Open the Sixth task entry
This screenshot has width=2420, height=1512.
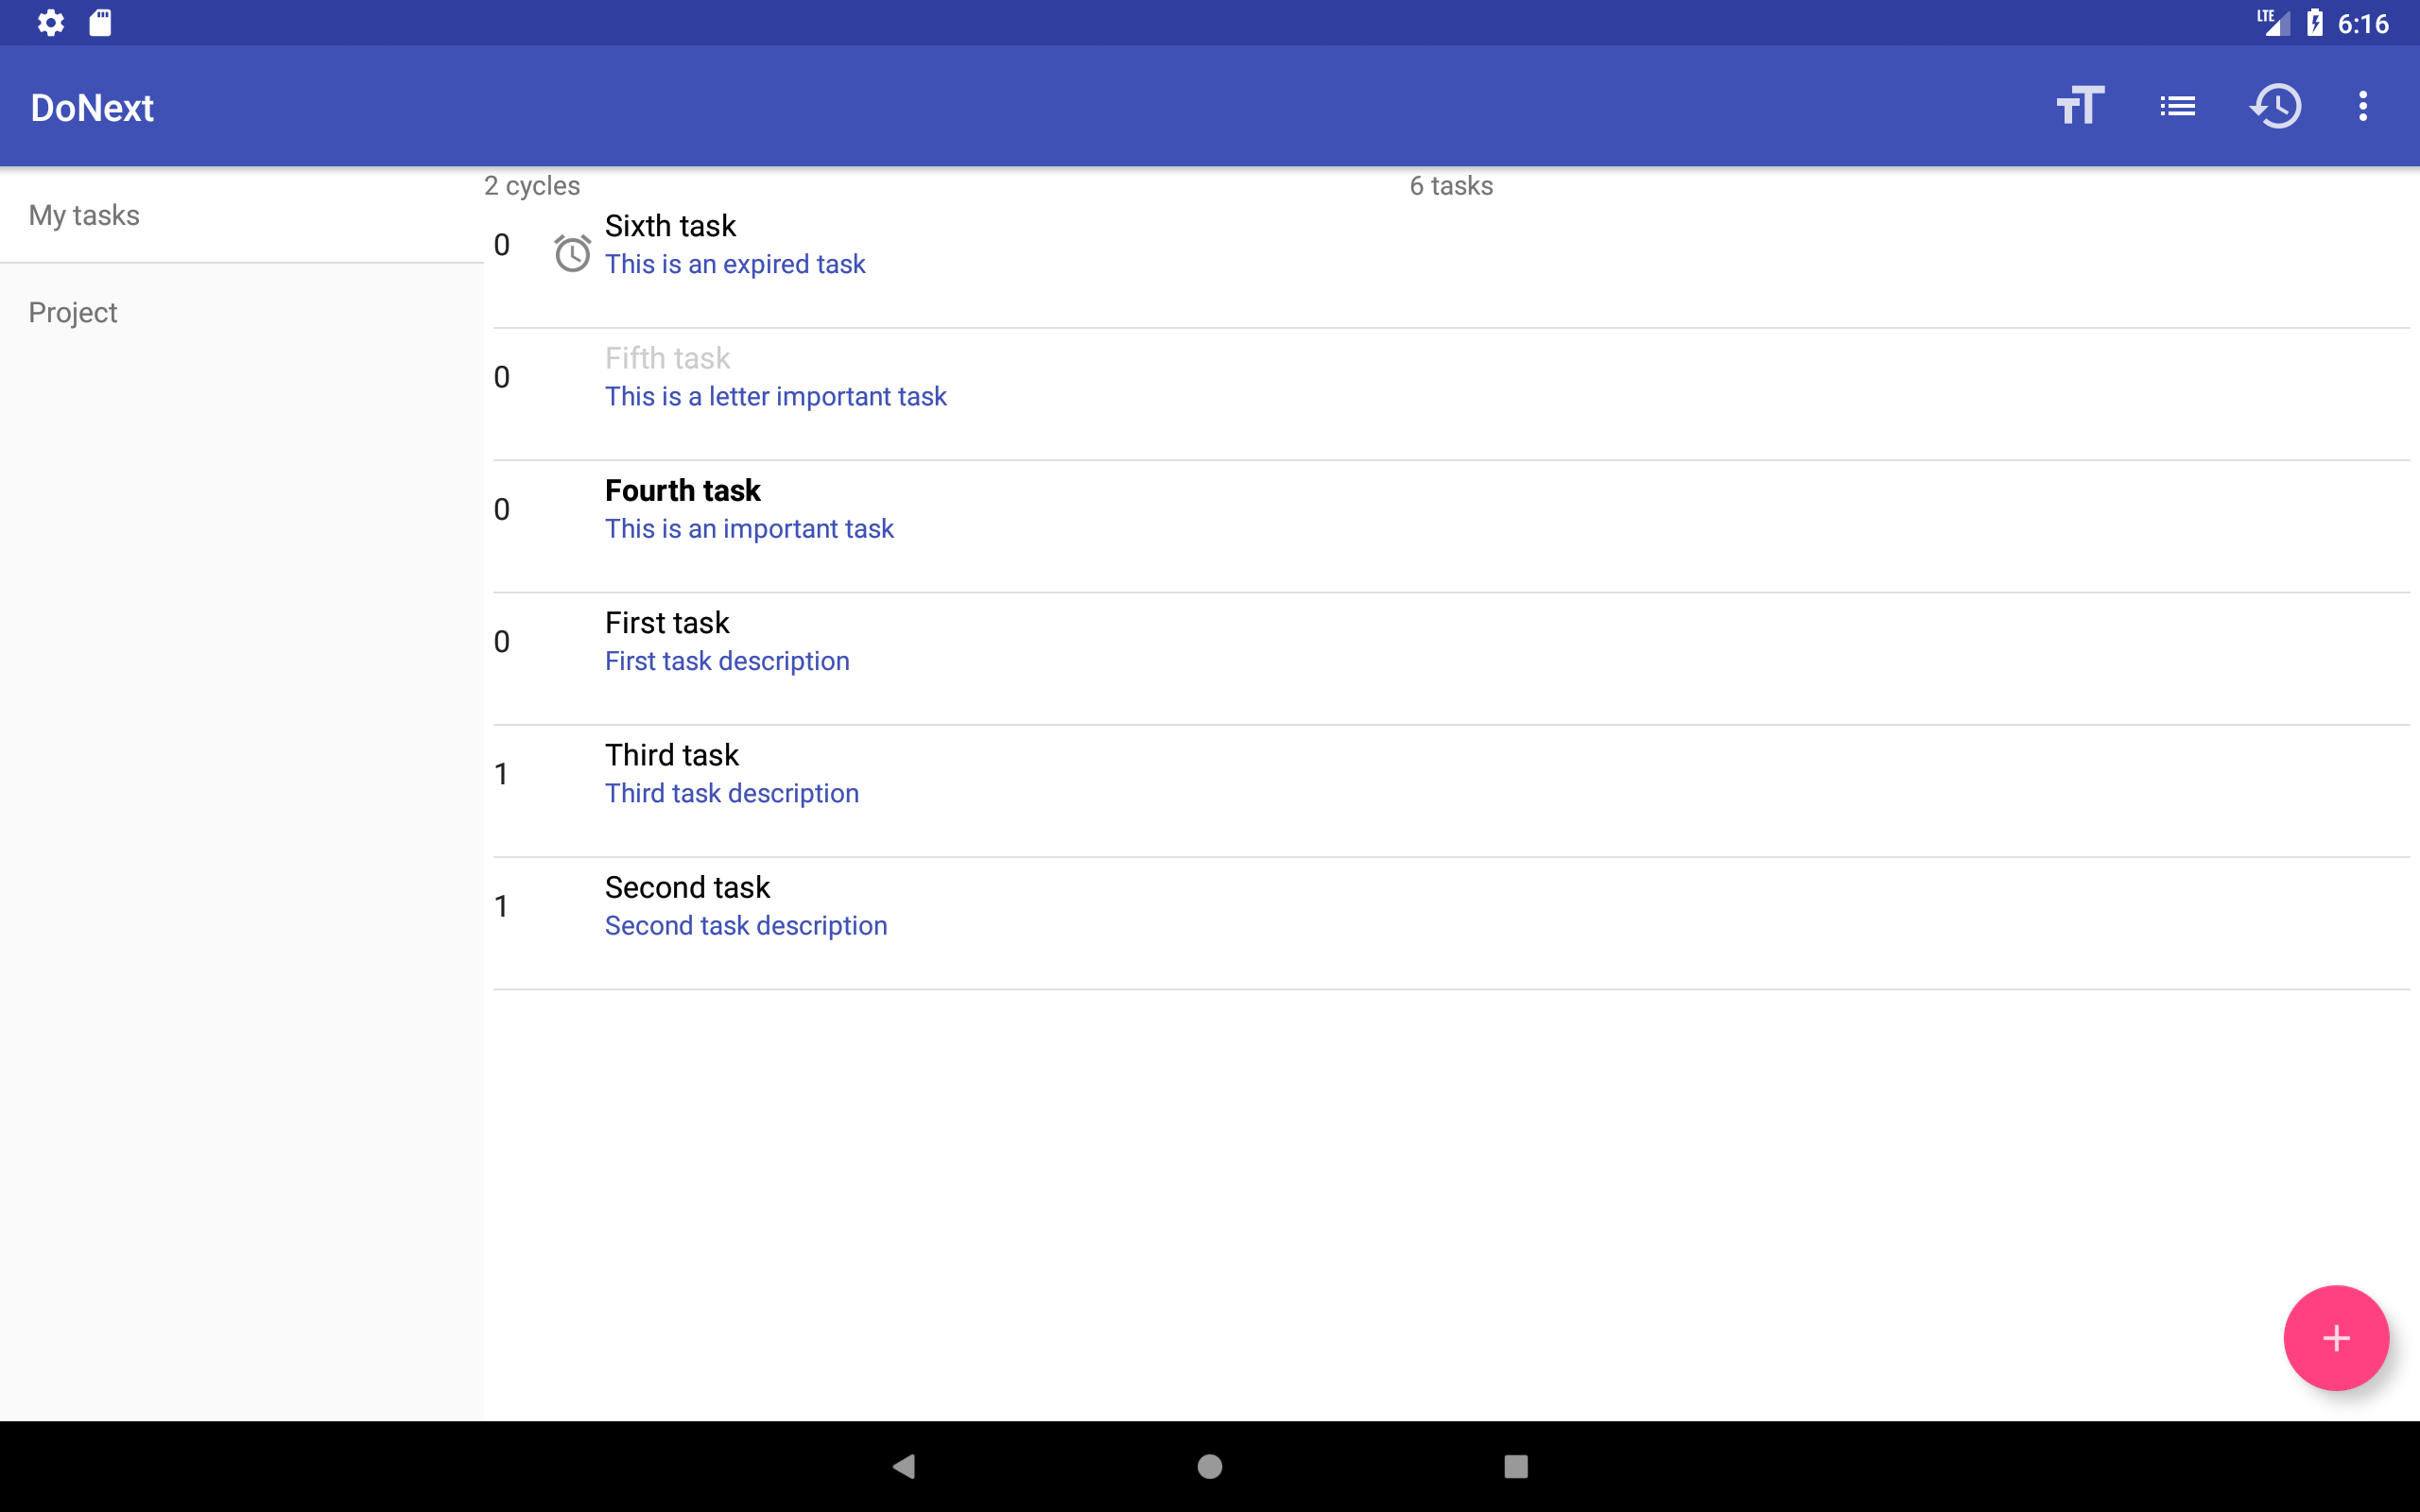click(x=670, y=226)
